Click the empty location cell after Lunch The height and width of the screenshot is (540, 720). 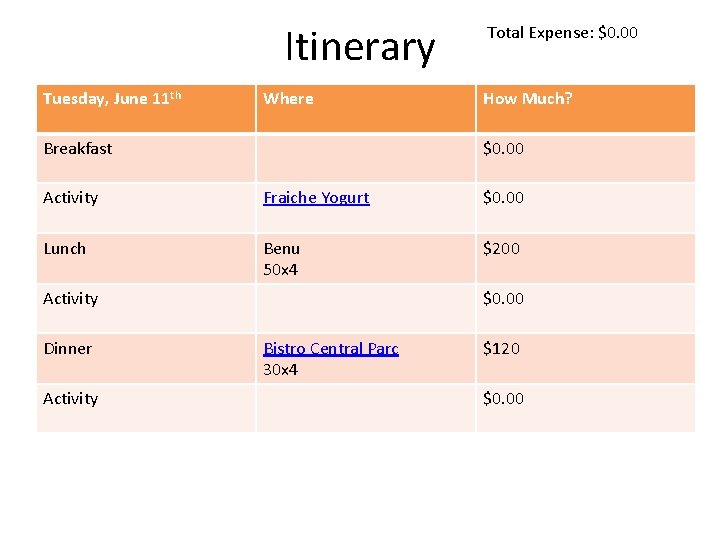(x=365, y=308)
